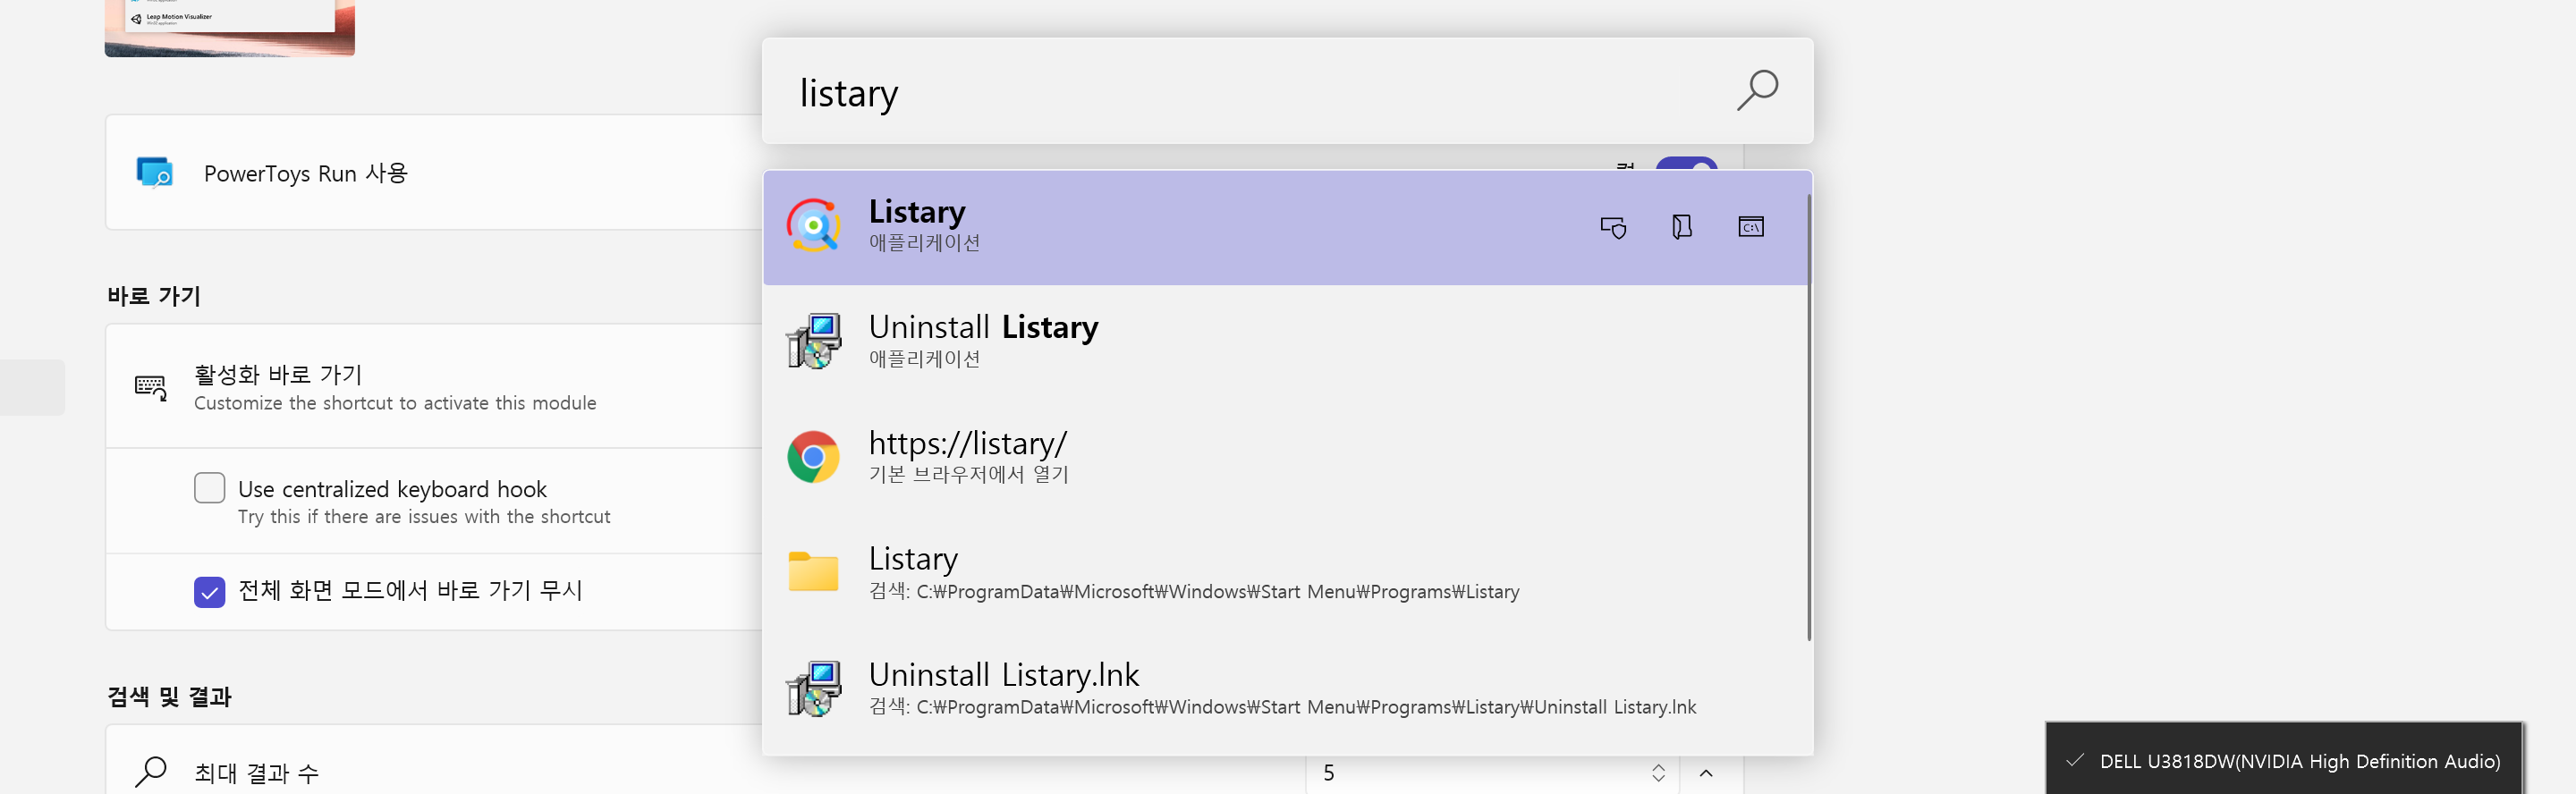Viewport: 2576px width, 794px height.
Task: Open containing folder icon for Listary
Action: pos(1682,227)
